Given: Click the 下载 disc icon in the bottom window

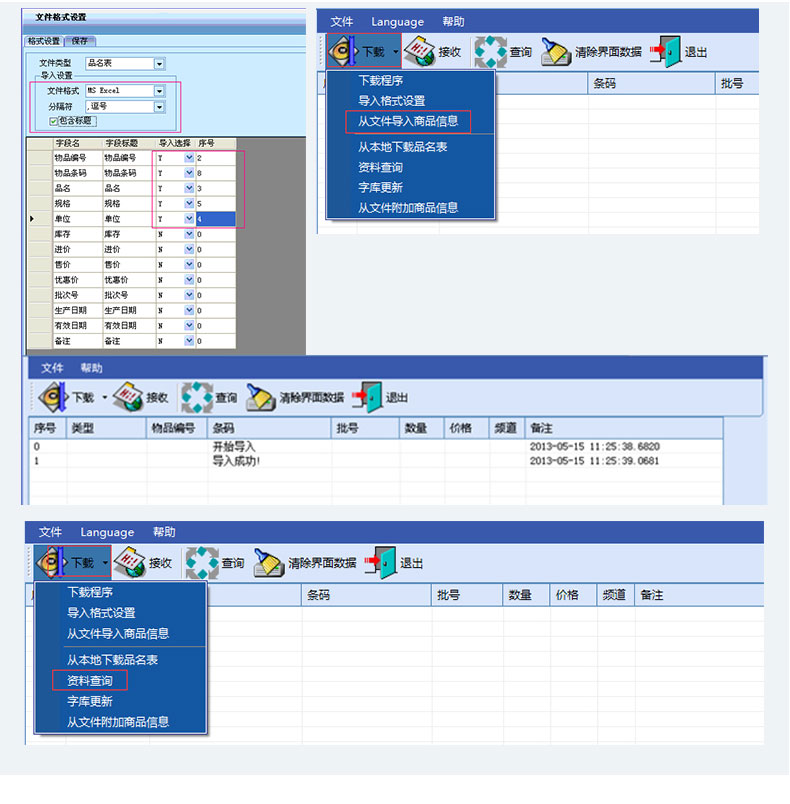Looking at the screenshot, I should coord(51,562).
